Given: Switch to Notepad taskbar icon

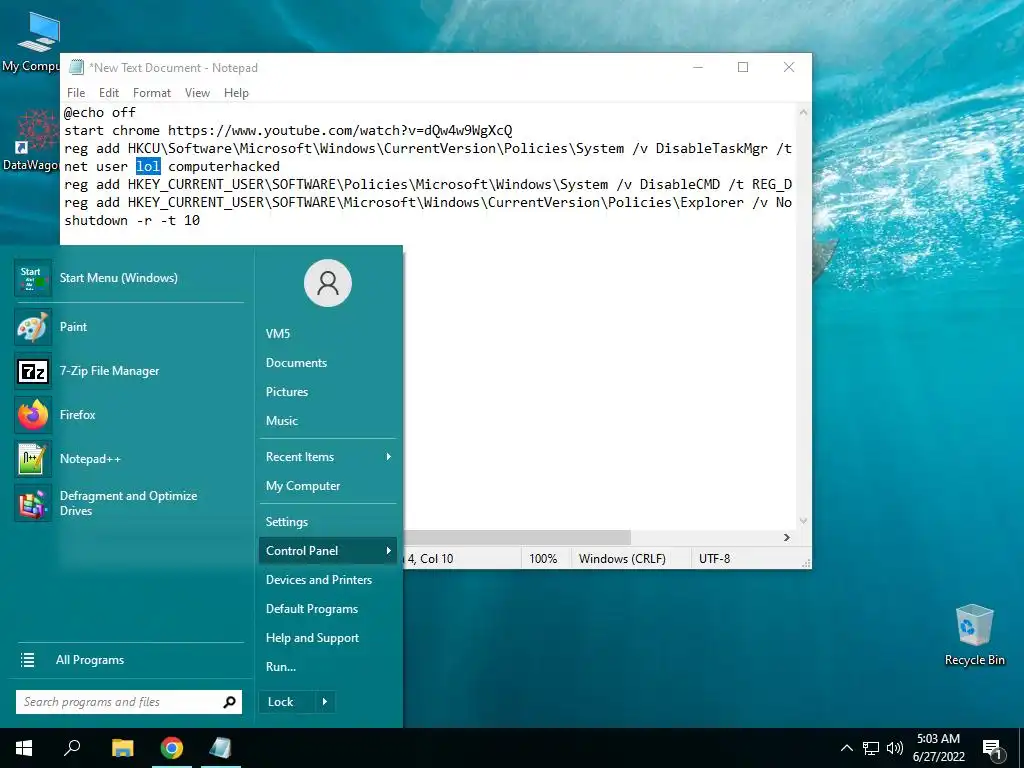Looking at the screenshot, I should pos(221,748).
